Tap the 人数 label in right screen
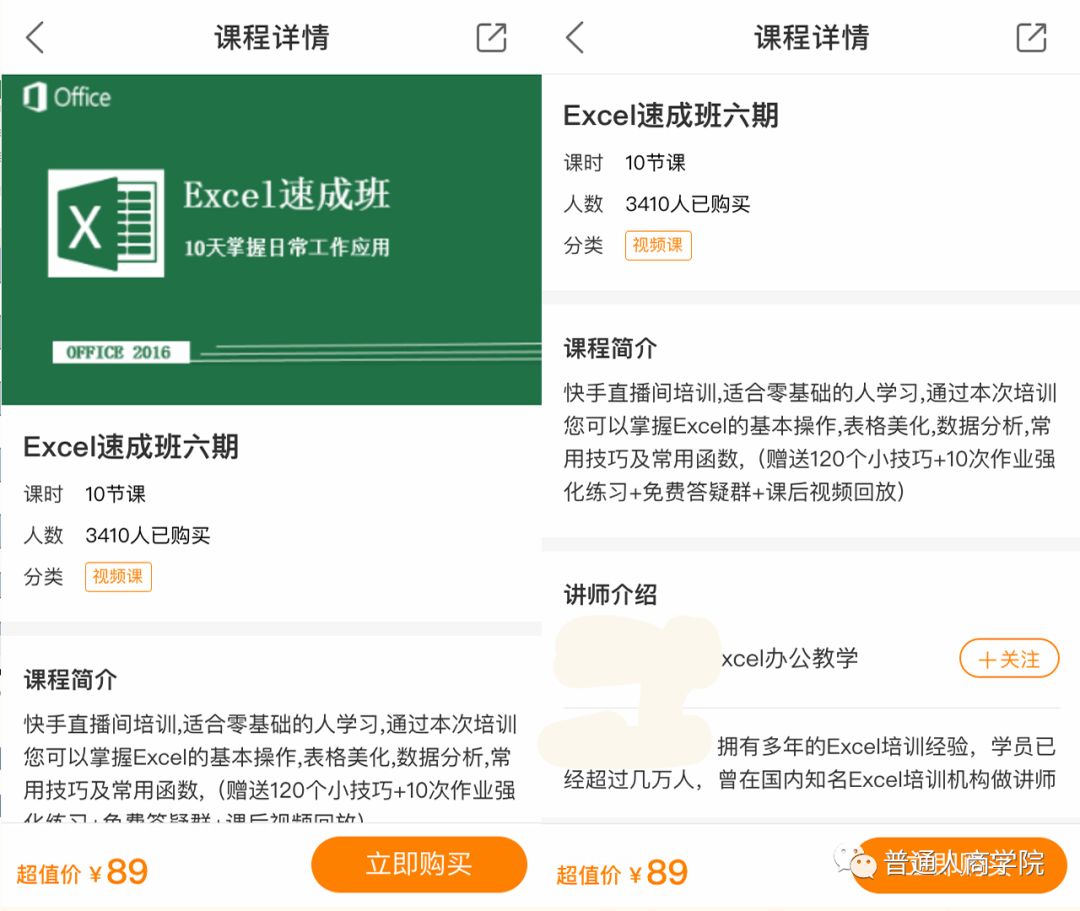 (x=583, y=204)
